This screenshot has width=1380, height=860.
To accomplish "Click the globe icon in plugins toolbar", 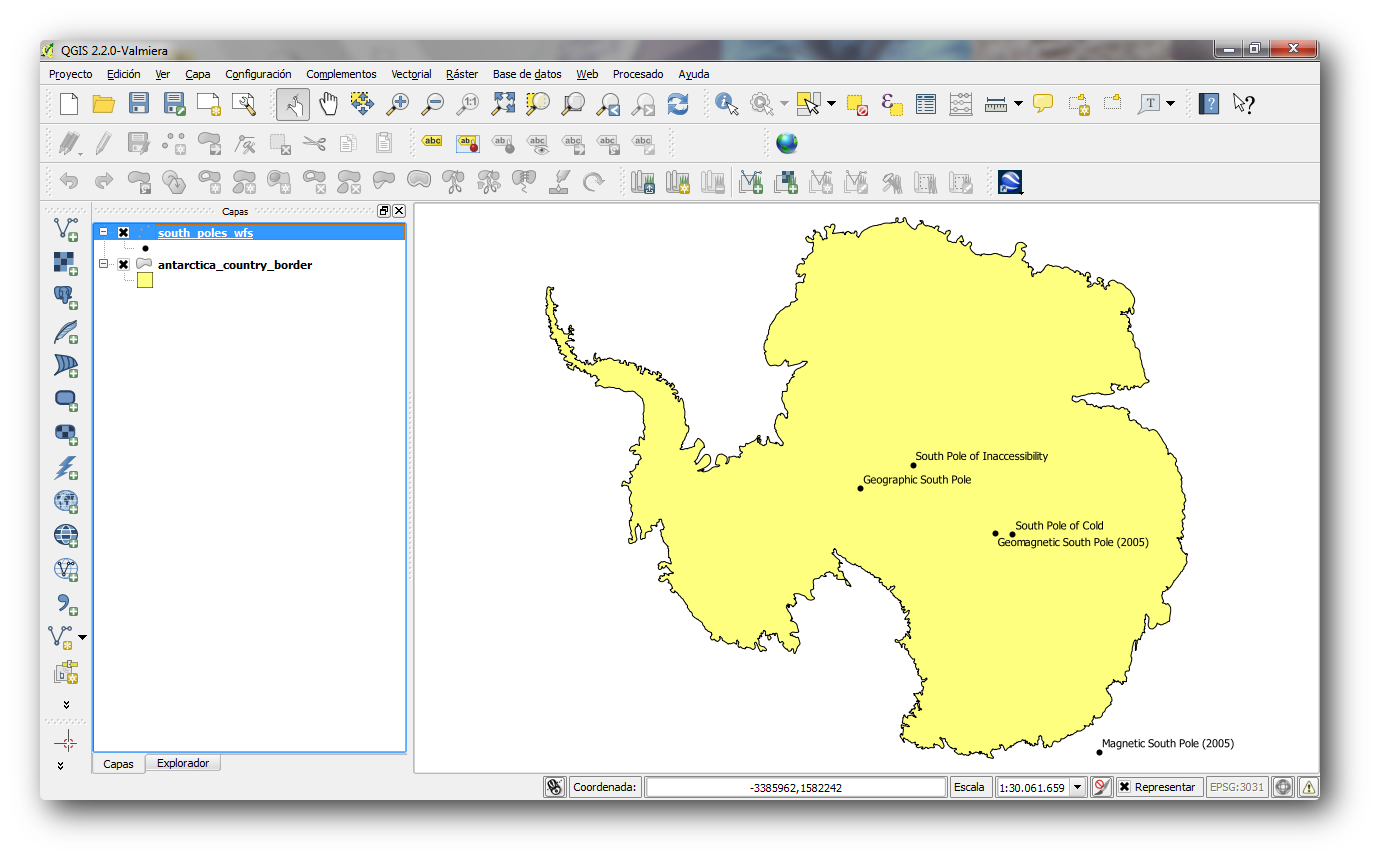I will 787,143.
